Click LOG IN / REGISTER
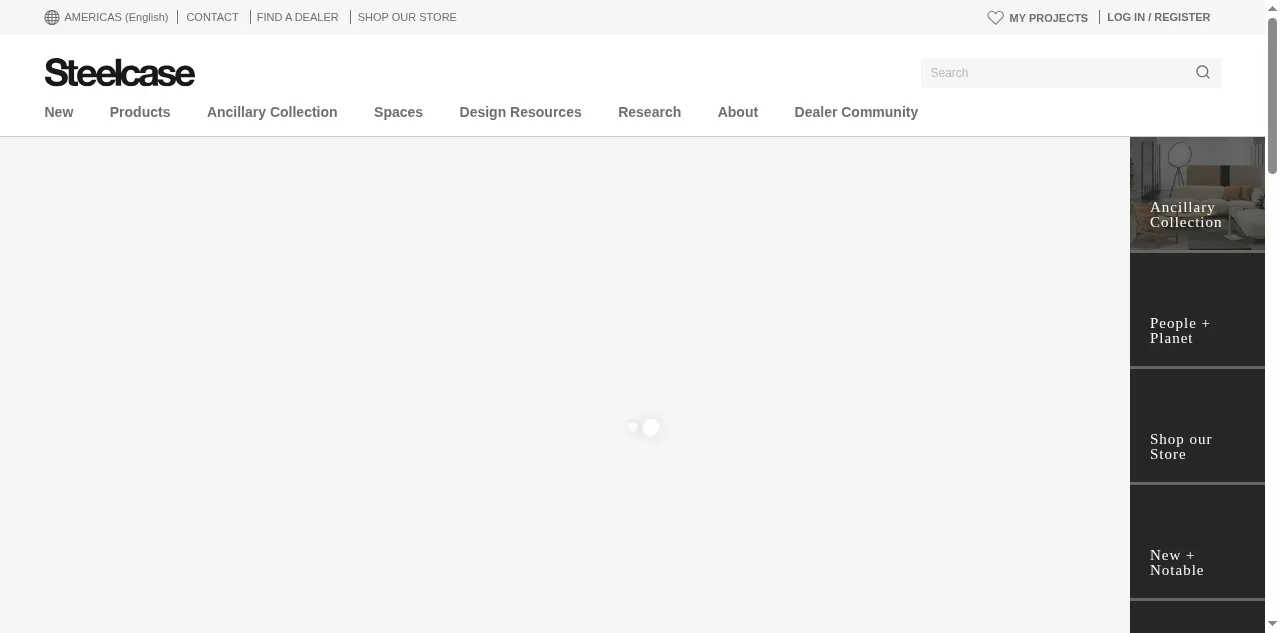 (1158, 17)
